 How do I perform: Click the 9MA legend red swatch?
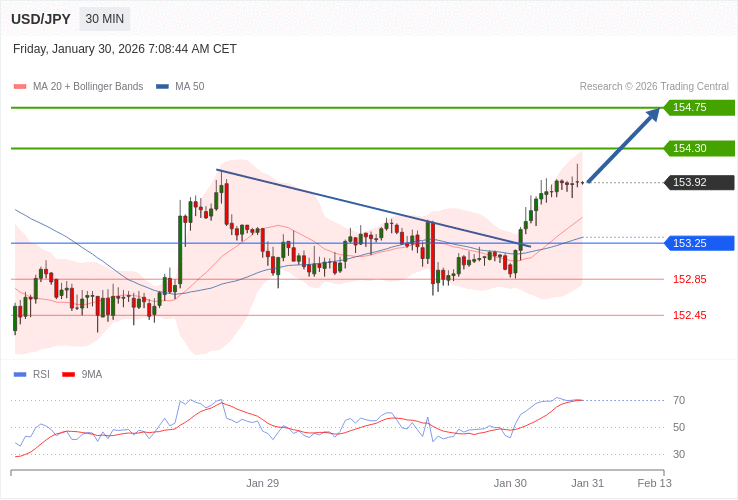(x=69, y=375)
